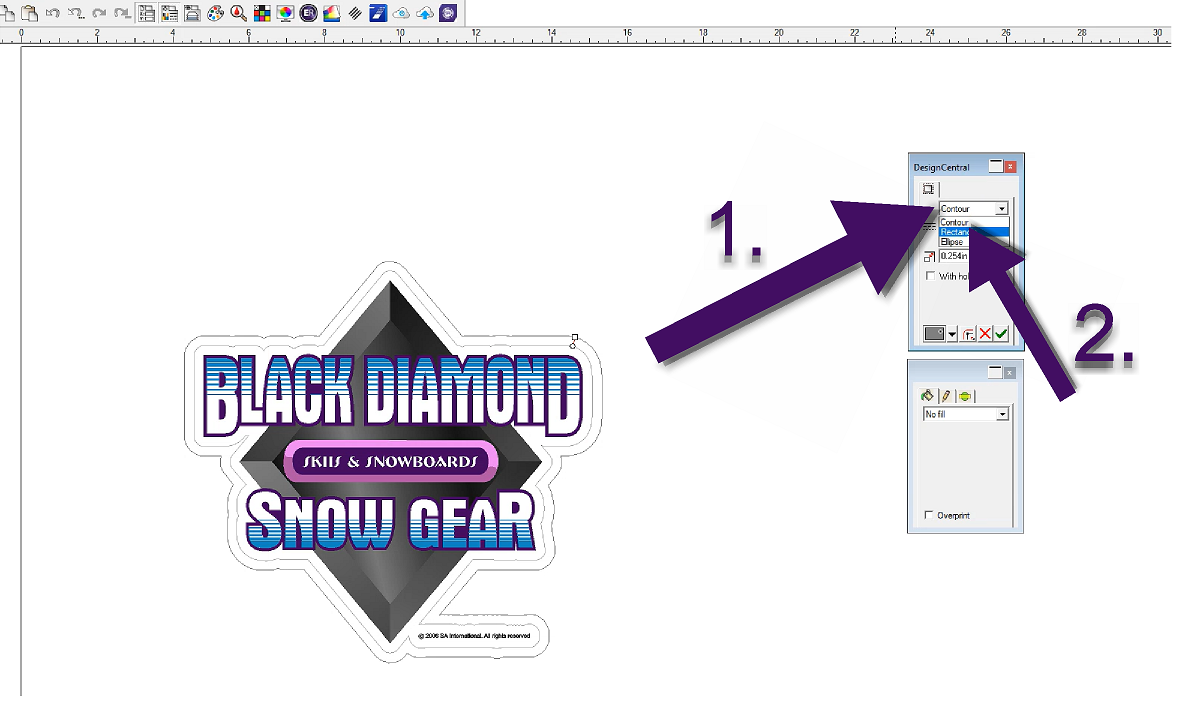Screen dimensions: 1191x716
Task: Click the cloud upload toolbar icon
Action: pyautogui.click(x=423, y=13)
